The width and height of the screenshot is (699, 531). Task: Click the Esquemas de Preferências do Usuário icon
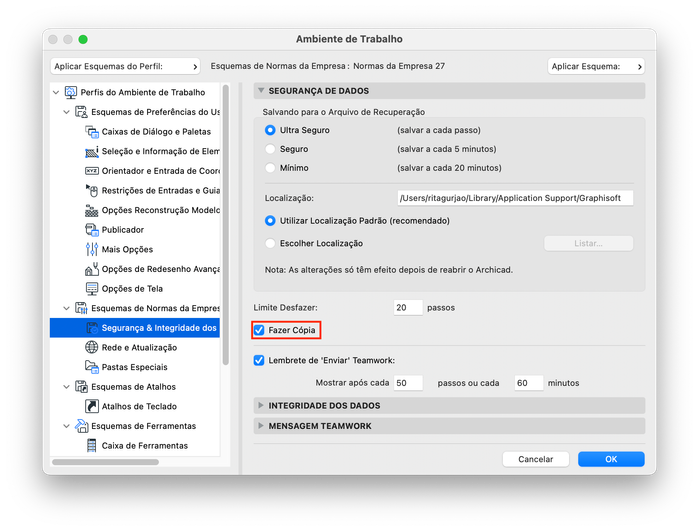point(81,112)
